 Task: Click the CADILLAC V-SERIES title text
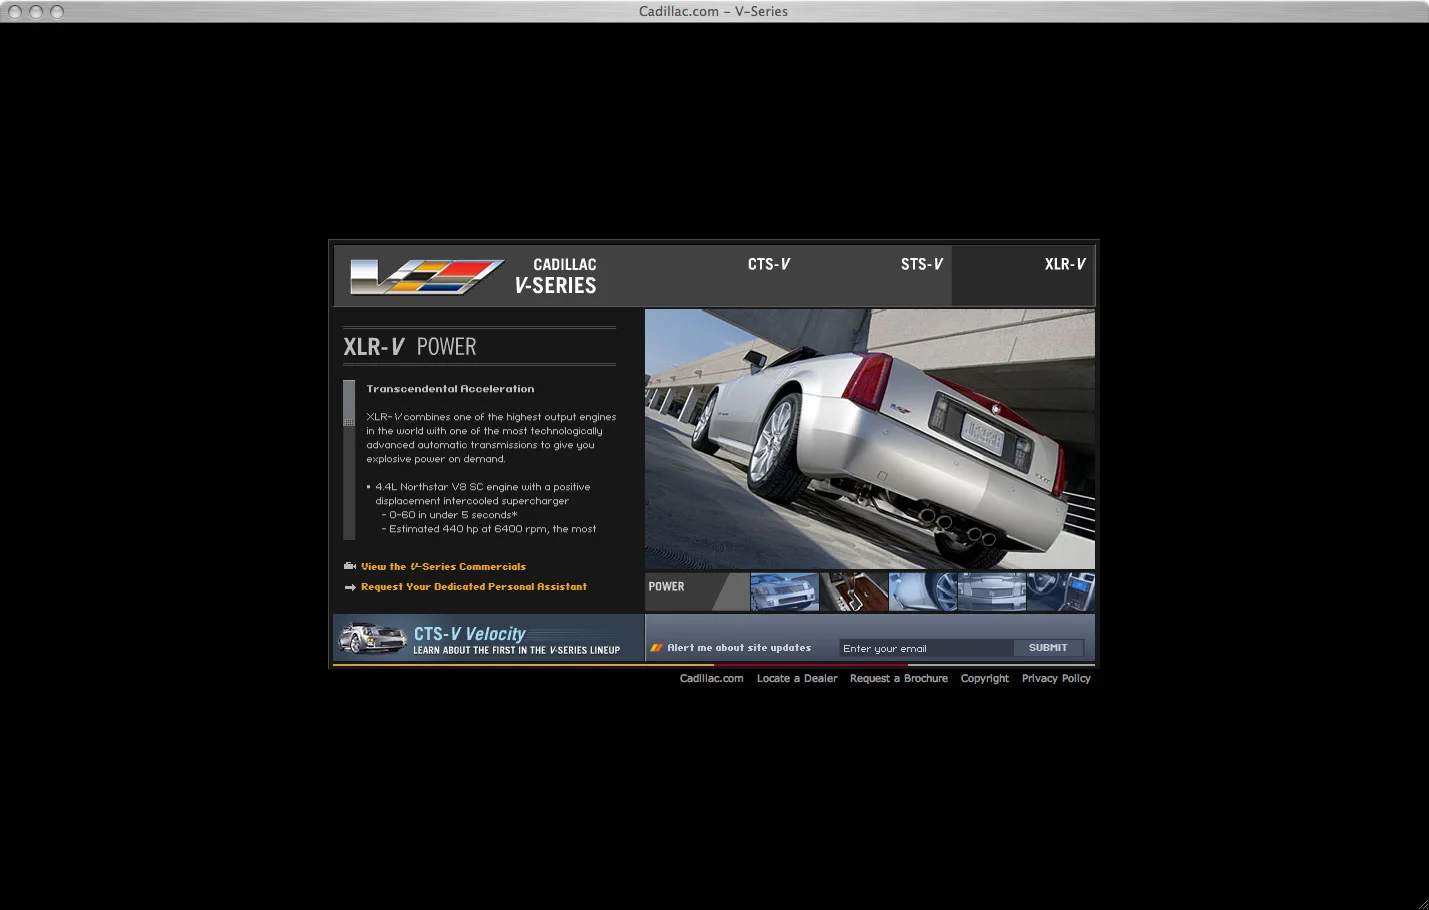[555, 276]
